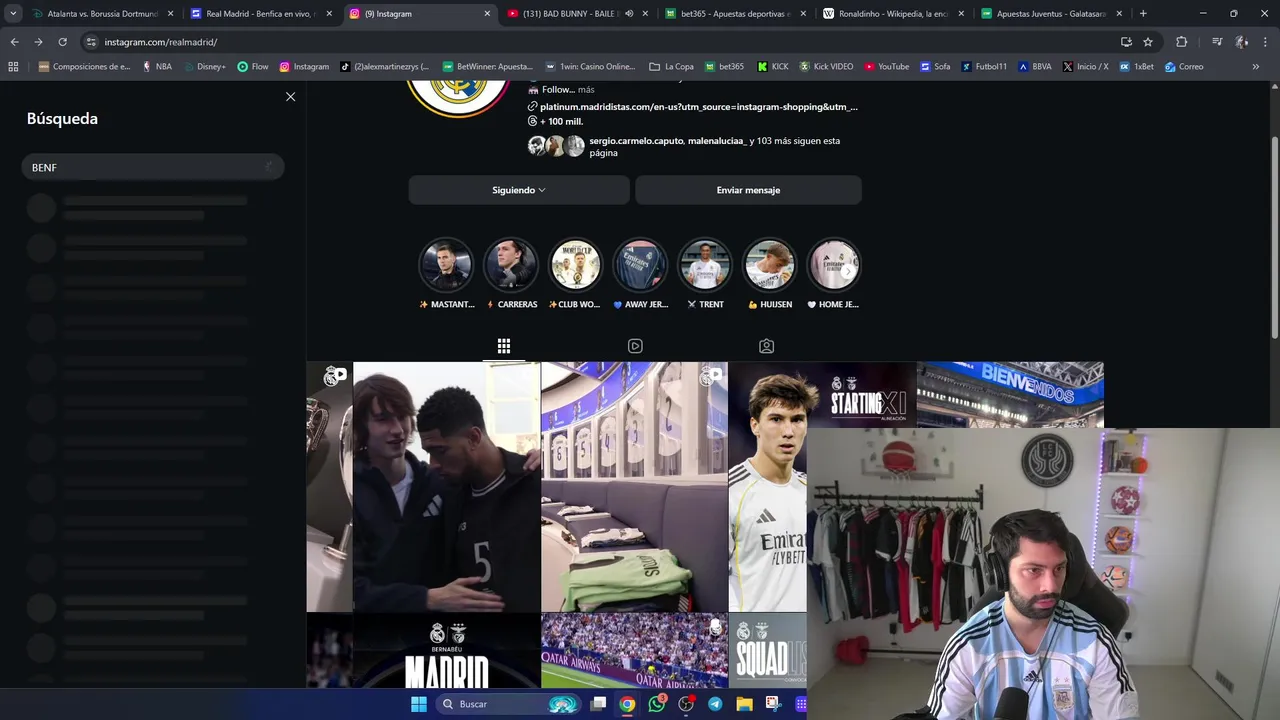The width and height of the screenshot is (1280, 720).
Task: Bookmark this page with the star icon
Action: [x=1148, y=42]
